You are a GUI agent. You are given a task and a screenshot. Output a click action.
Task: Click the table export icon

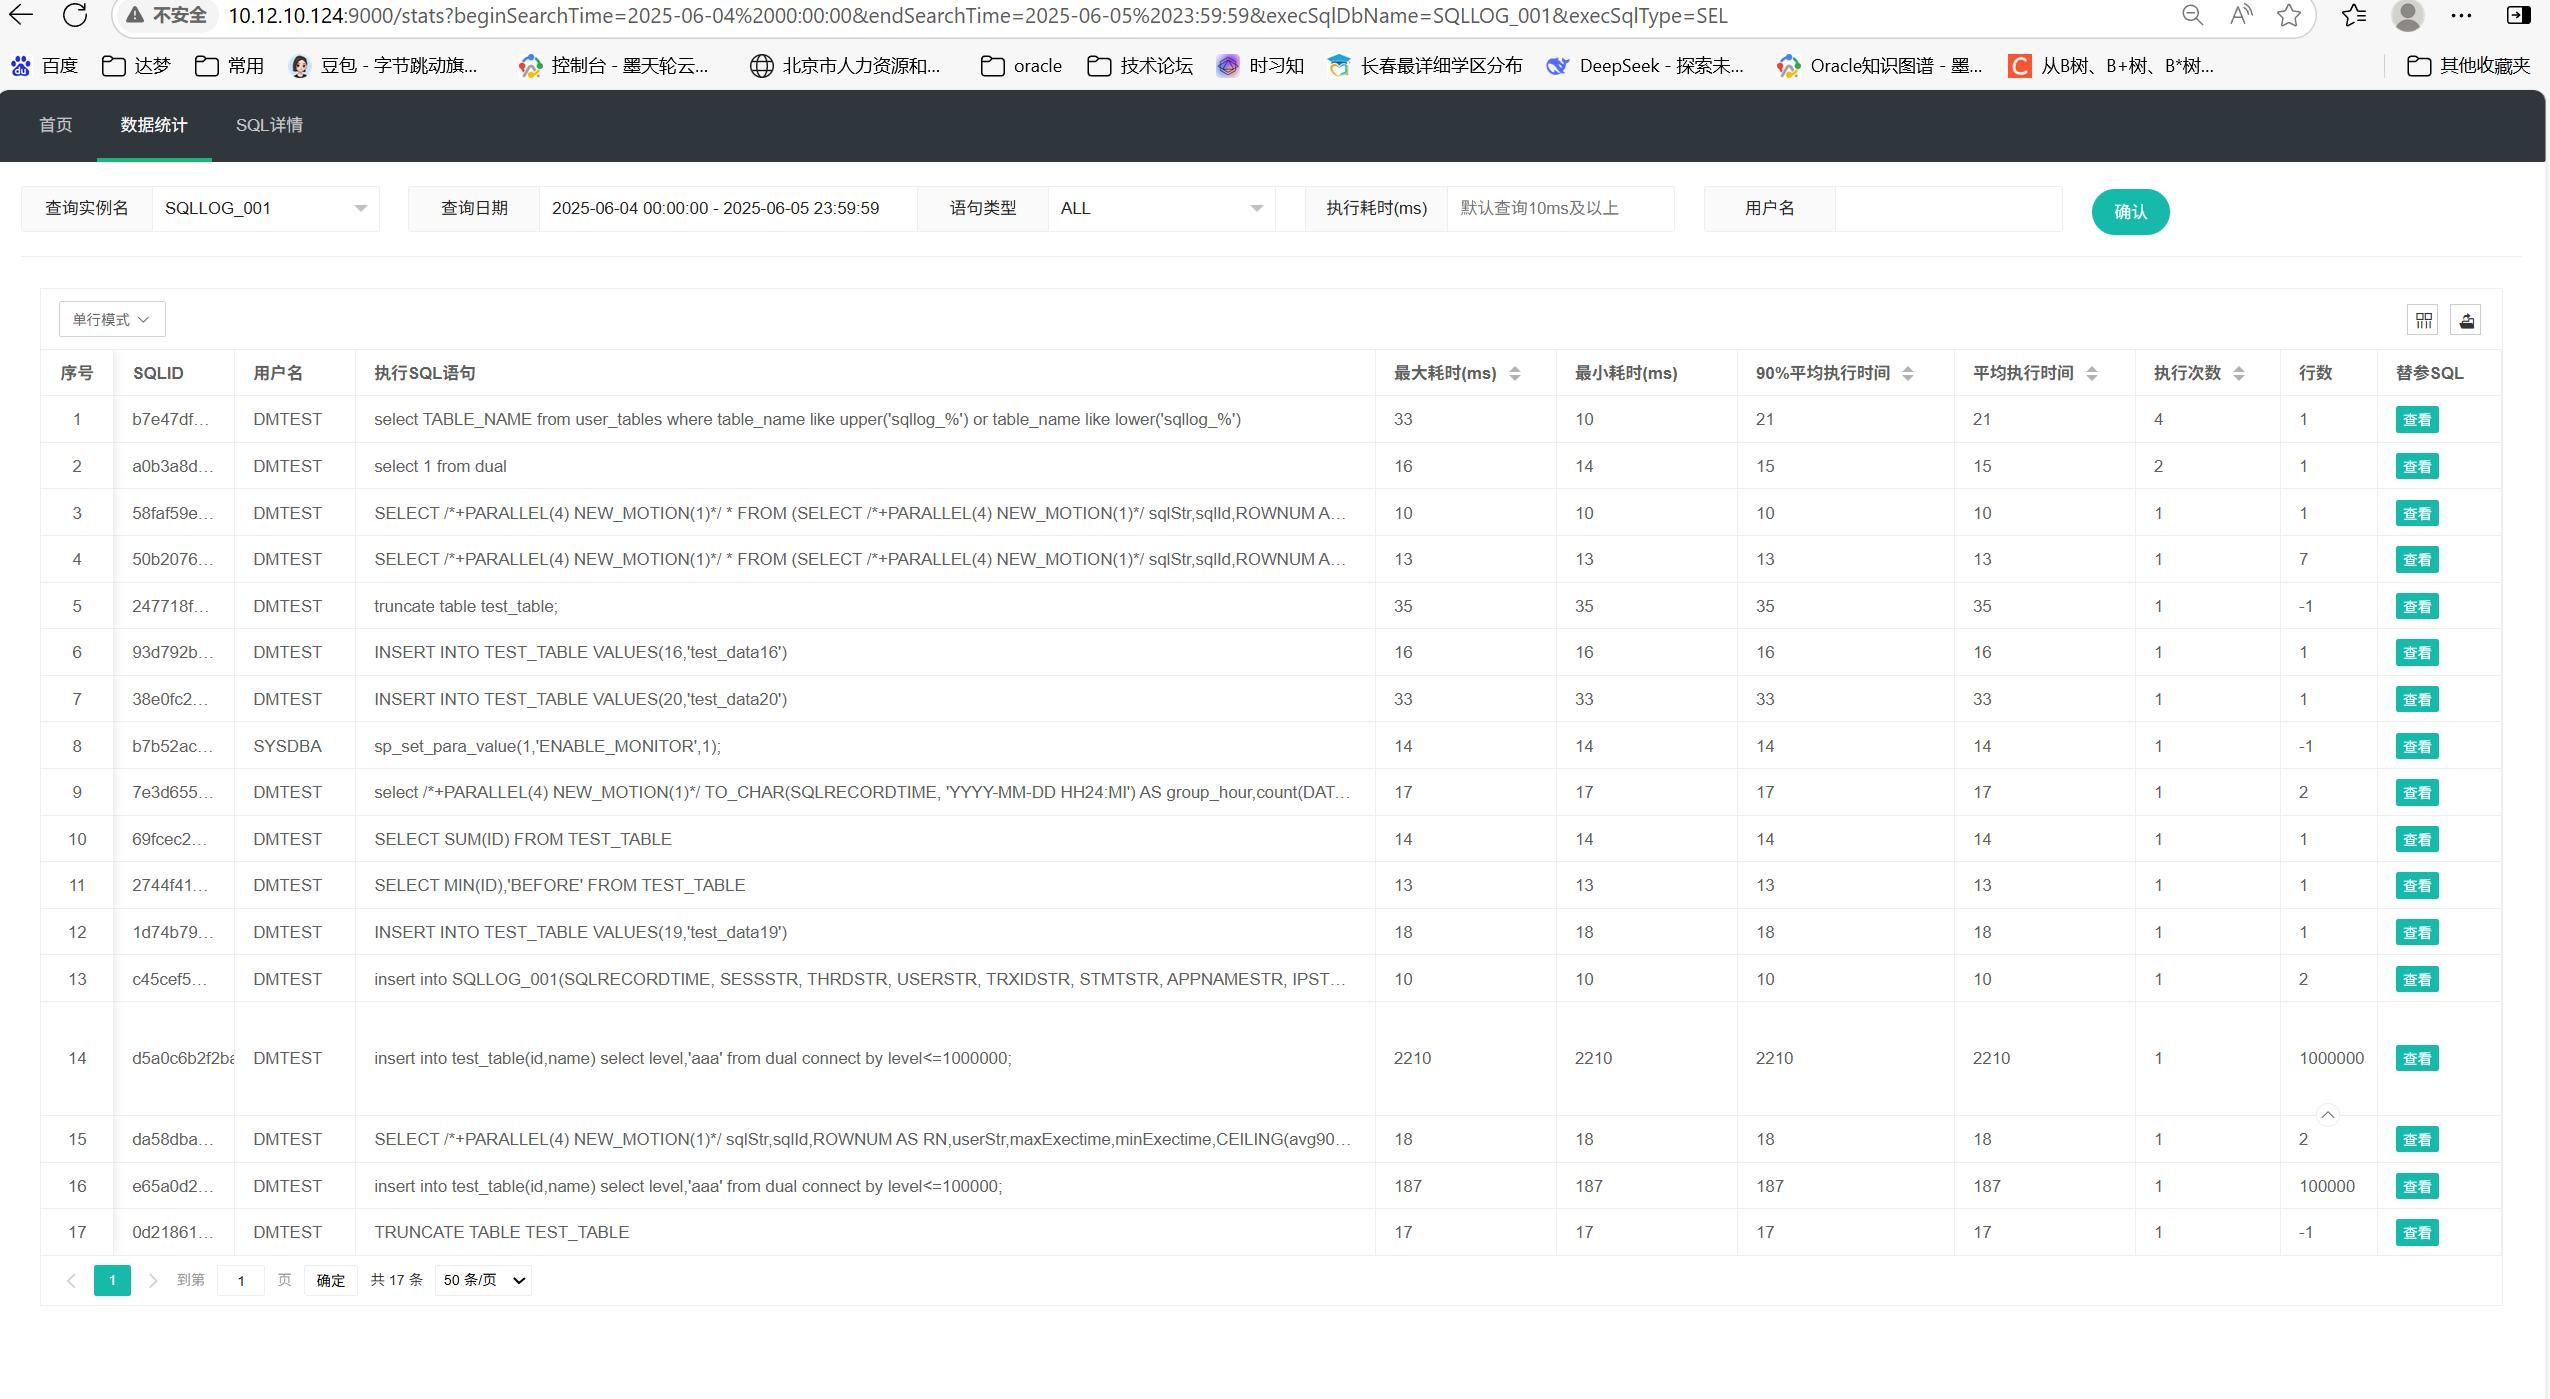click(x=2466, y=320)
